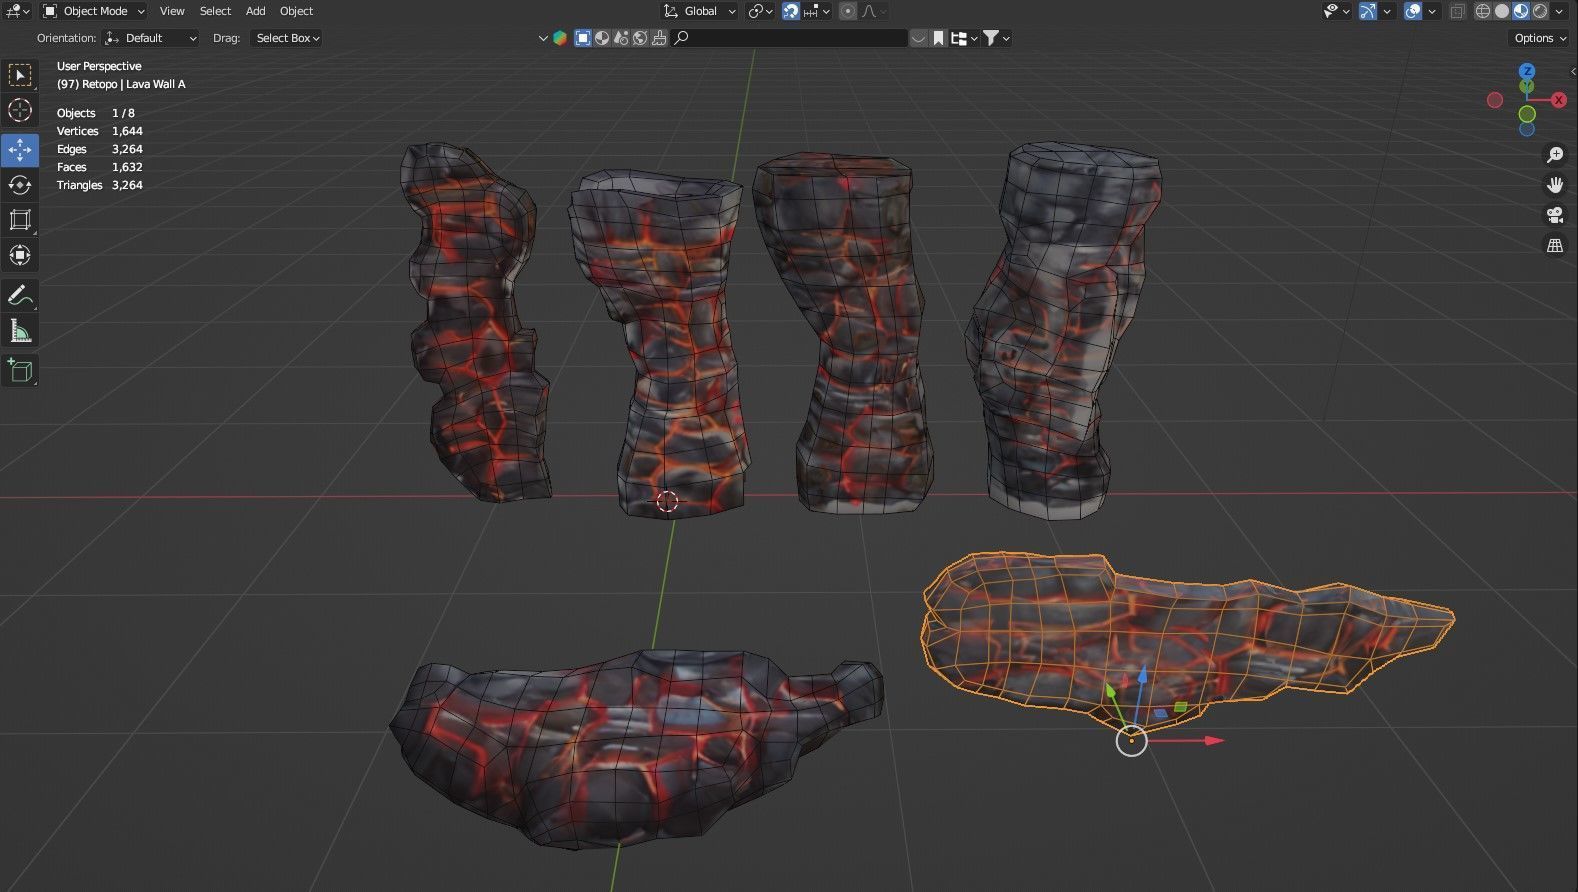
Task: Open the filter funnel dropdown arrow
Action: point(1006,38)
